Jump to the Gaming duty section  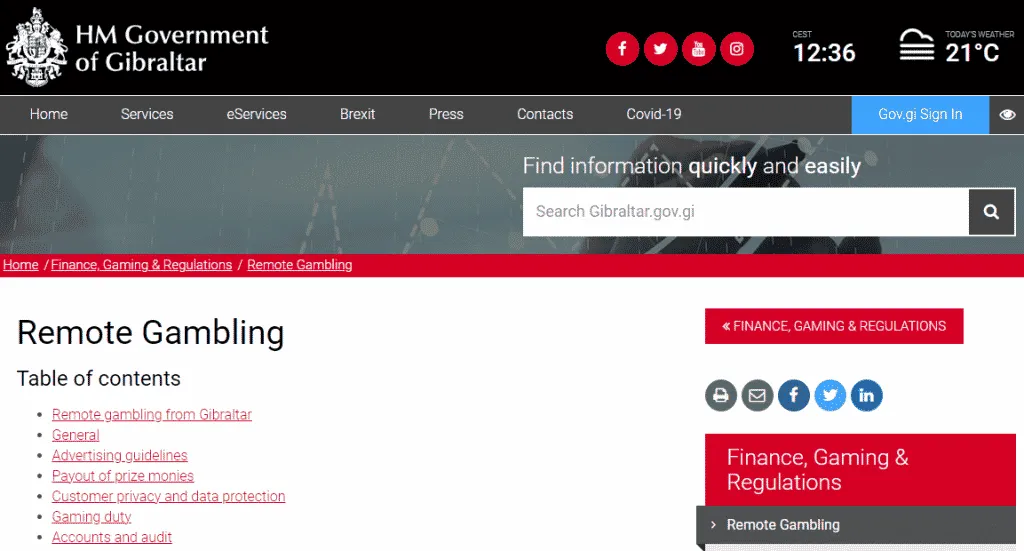tap(91, 517)
